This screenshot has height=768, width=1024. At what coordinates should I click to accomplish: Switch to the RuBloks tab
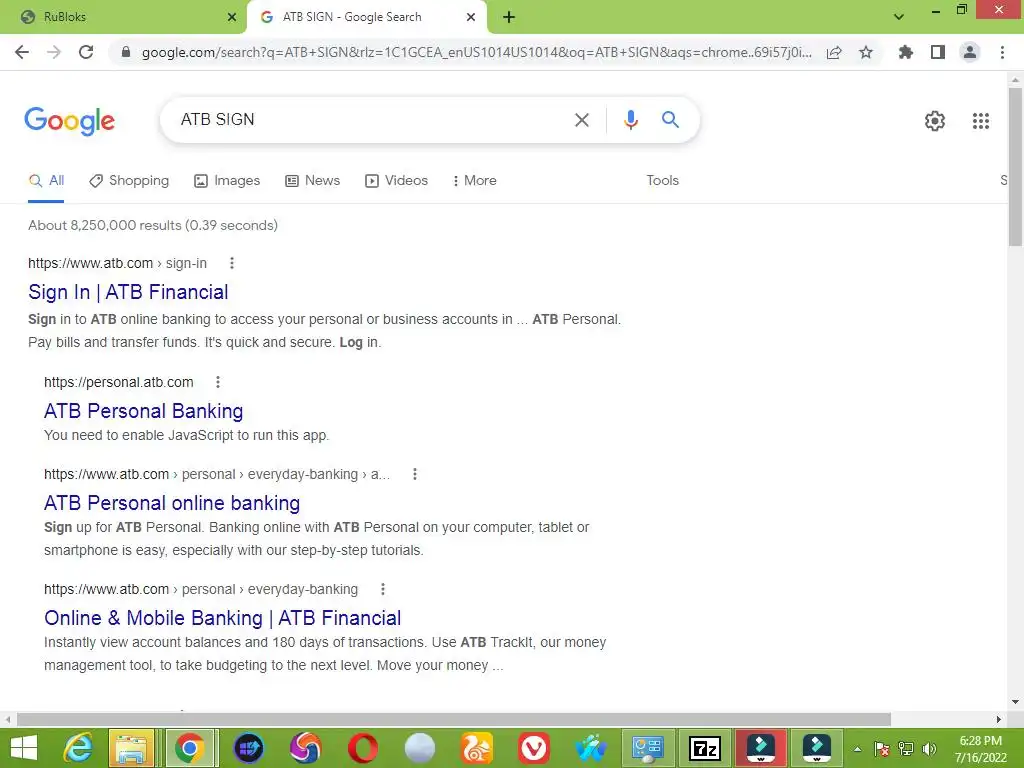click(123, 17)
